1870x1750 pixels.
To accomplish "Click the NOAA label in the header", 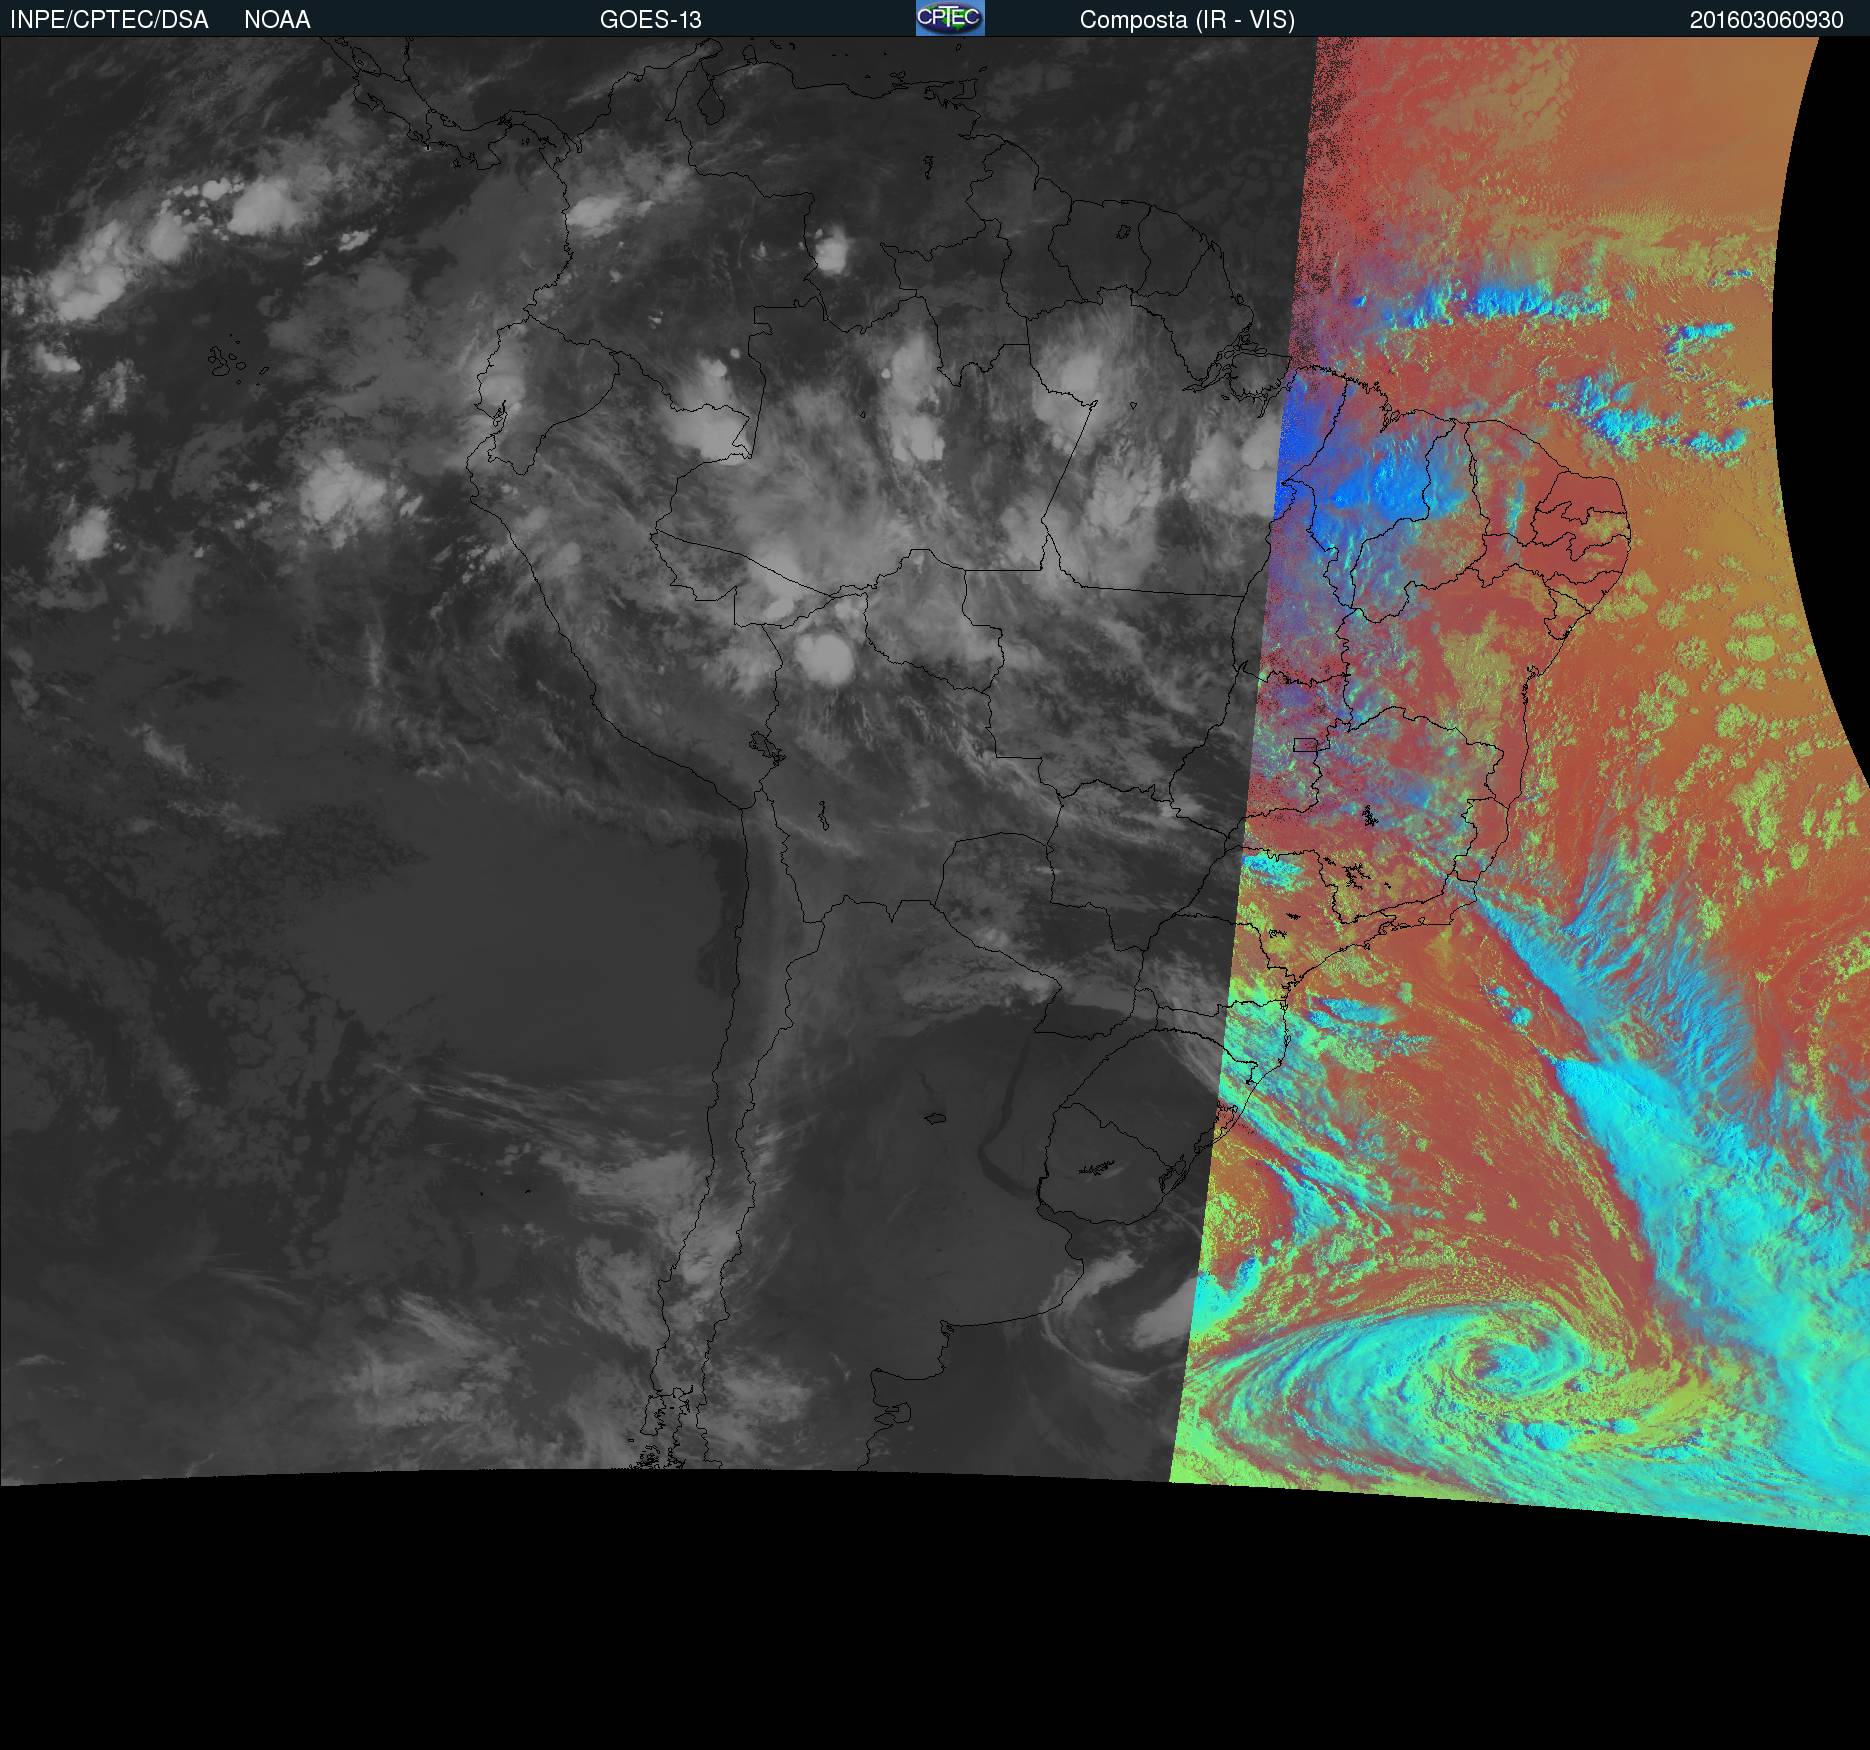I will tap(277, 20).
